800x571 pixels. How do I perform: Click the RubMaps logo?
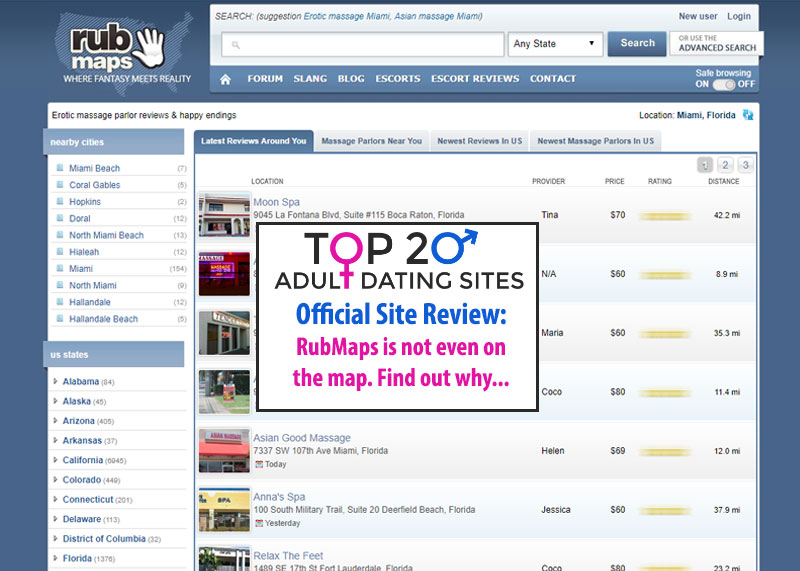124,53
